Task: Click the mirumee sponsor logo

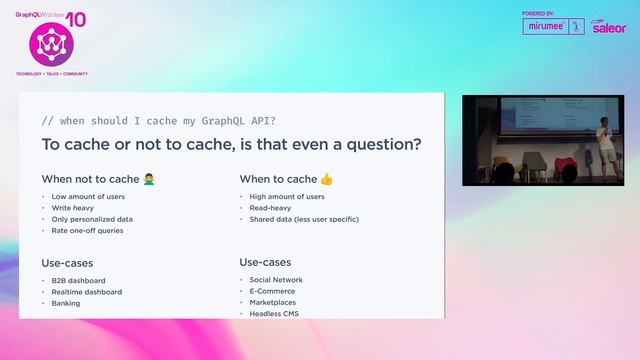Action: (553, 27)
